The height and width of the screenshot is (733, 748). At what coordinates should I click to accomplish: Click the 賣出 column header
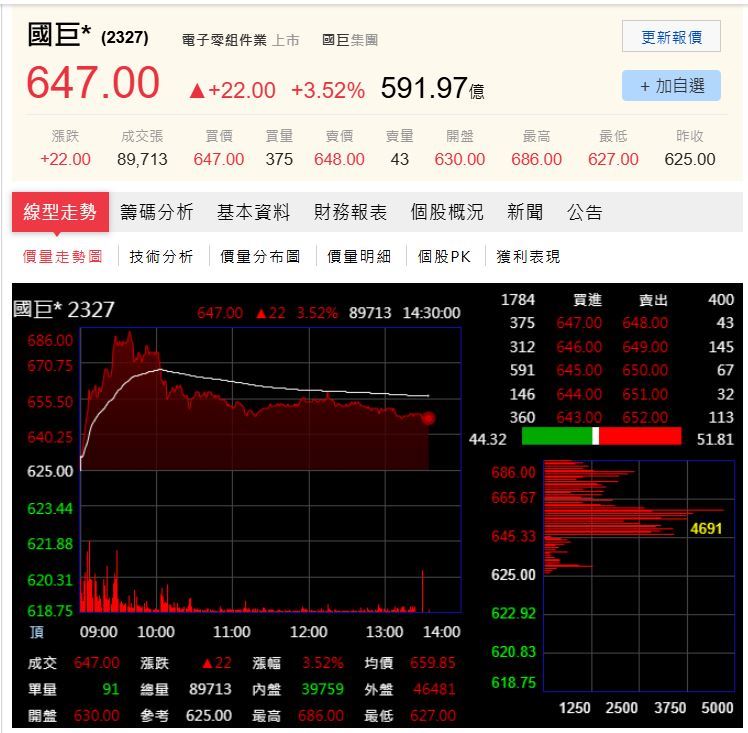(654, 300)
